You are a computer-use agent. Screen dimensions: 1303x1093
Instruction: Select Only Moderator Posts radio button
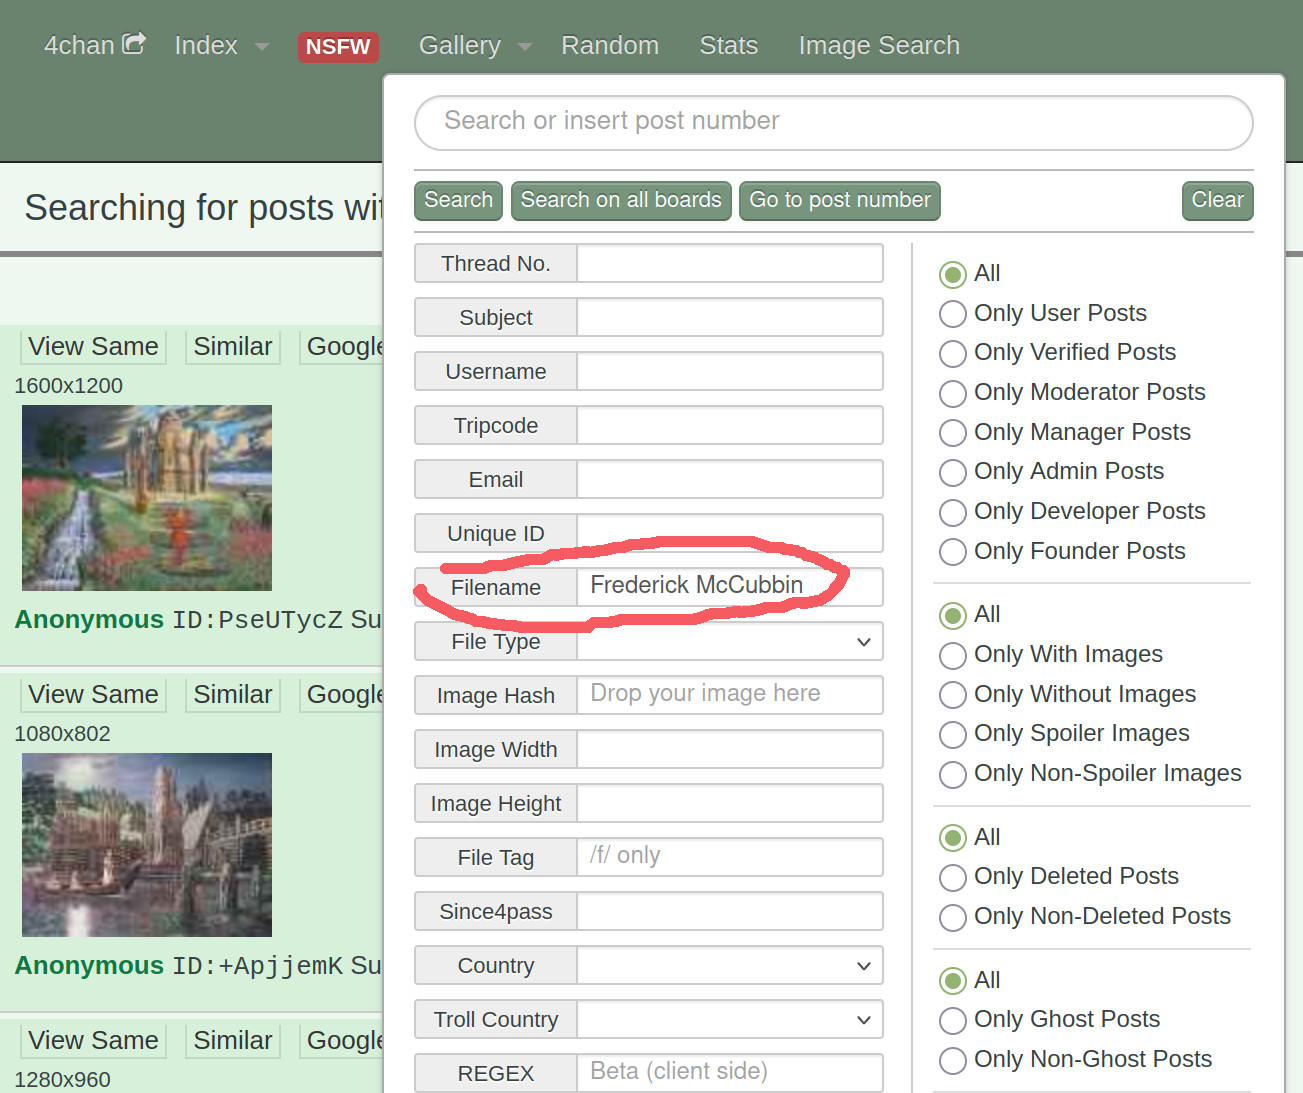click(953, 393)
